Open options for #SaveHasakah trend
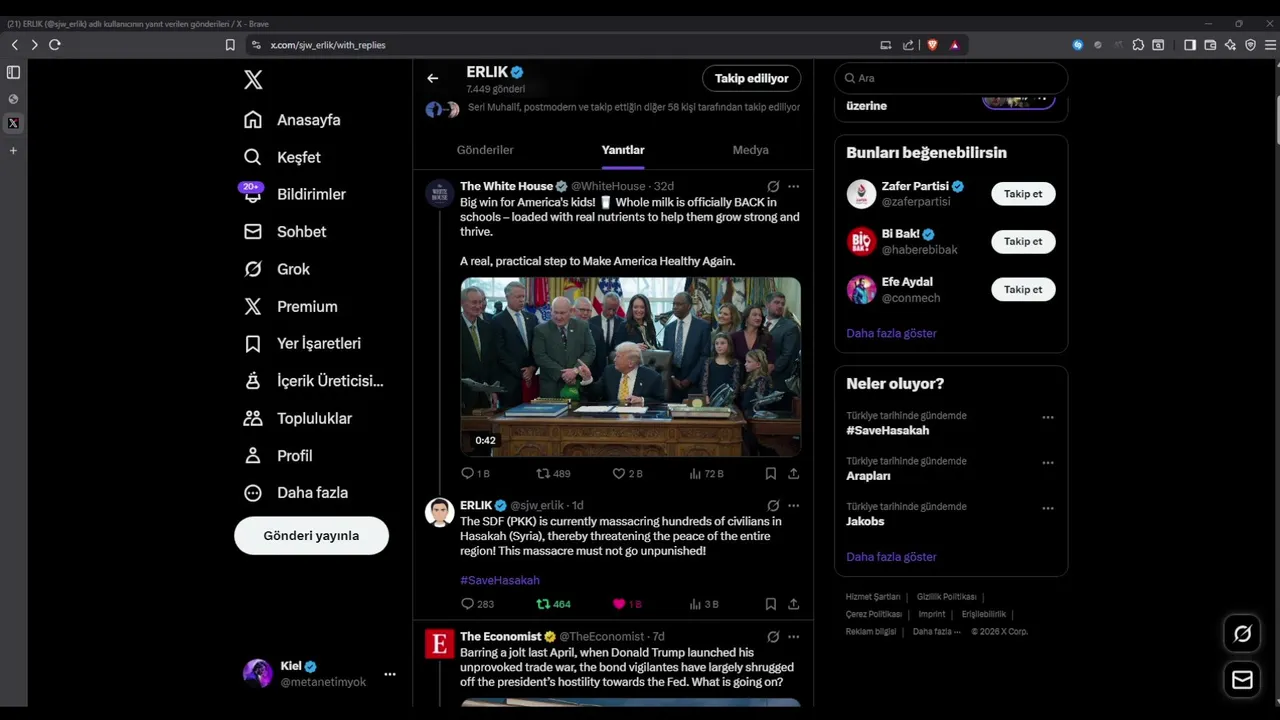Image resolution: width=1280 pixels, height=720 pixels. [1048, 417]
